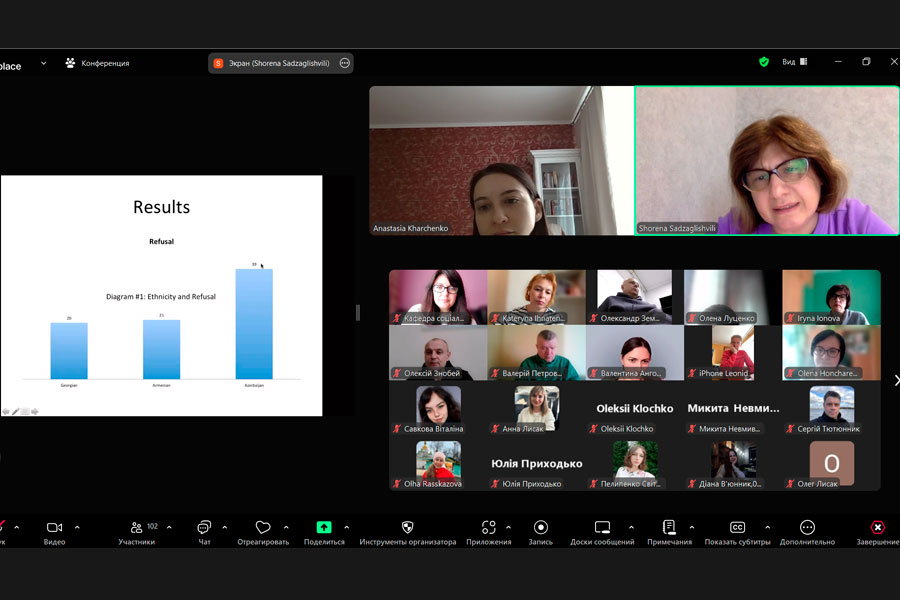Expand arrow next to Поделиться
Viewport: 900px width, 600px height.
[x=347, y=527]
